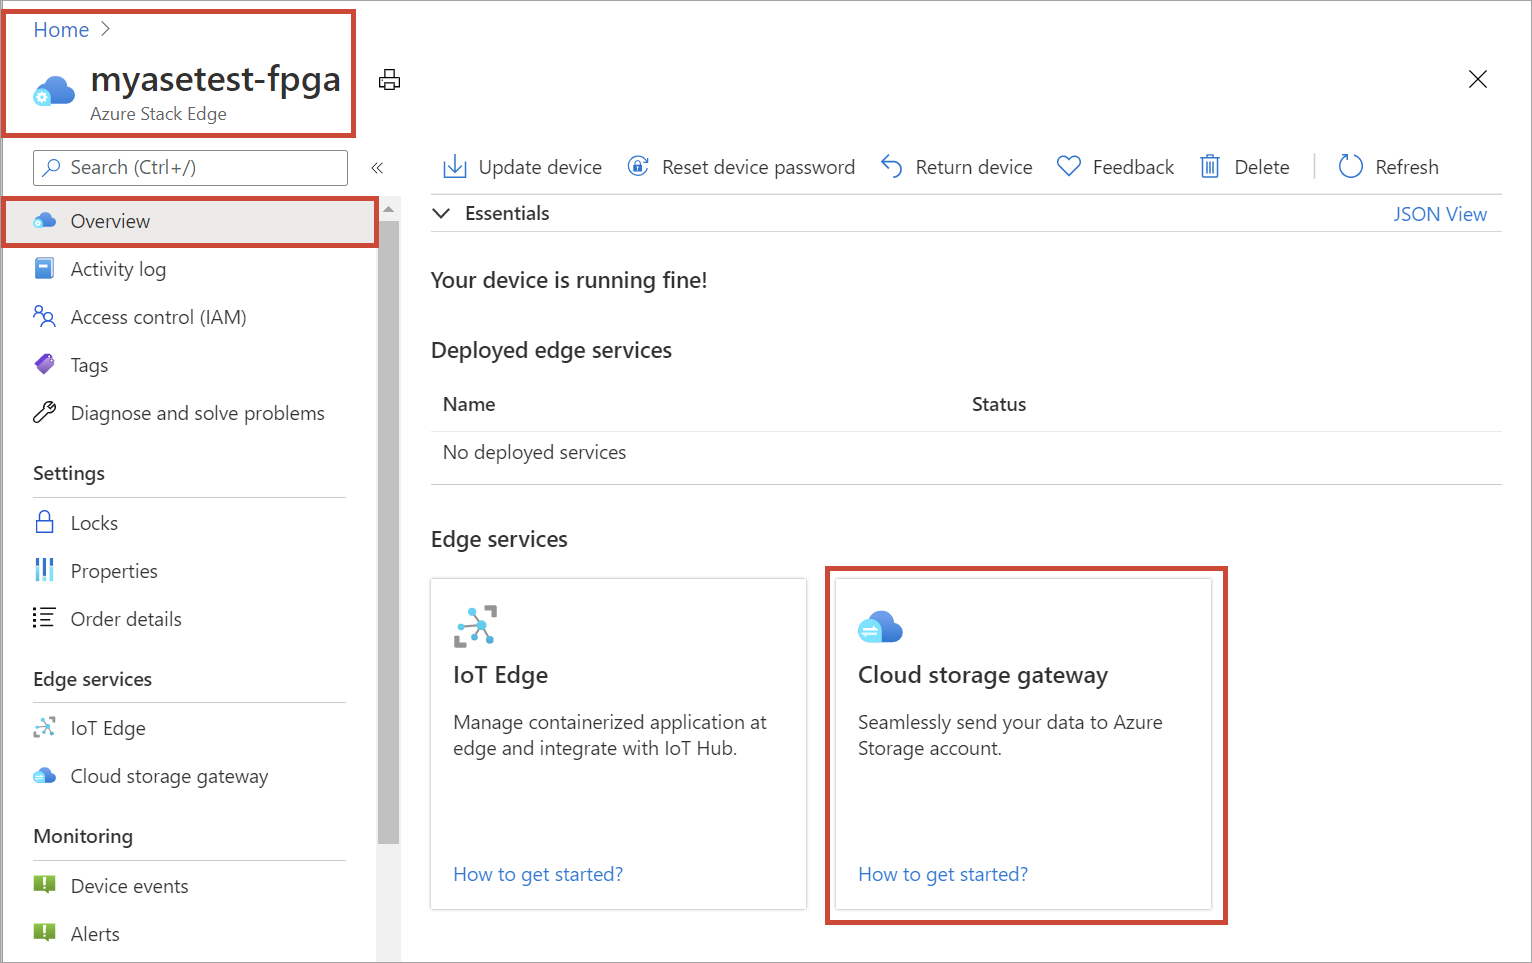Click the Delete trash icon
This screenshot has width=1532, height=963.
pyautogui.click(x=1210, y=167)
